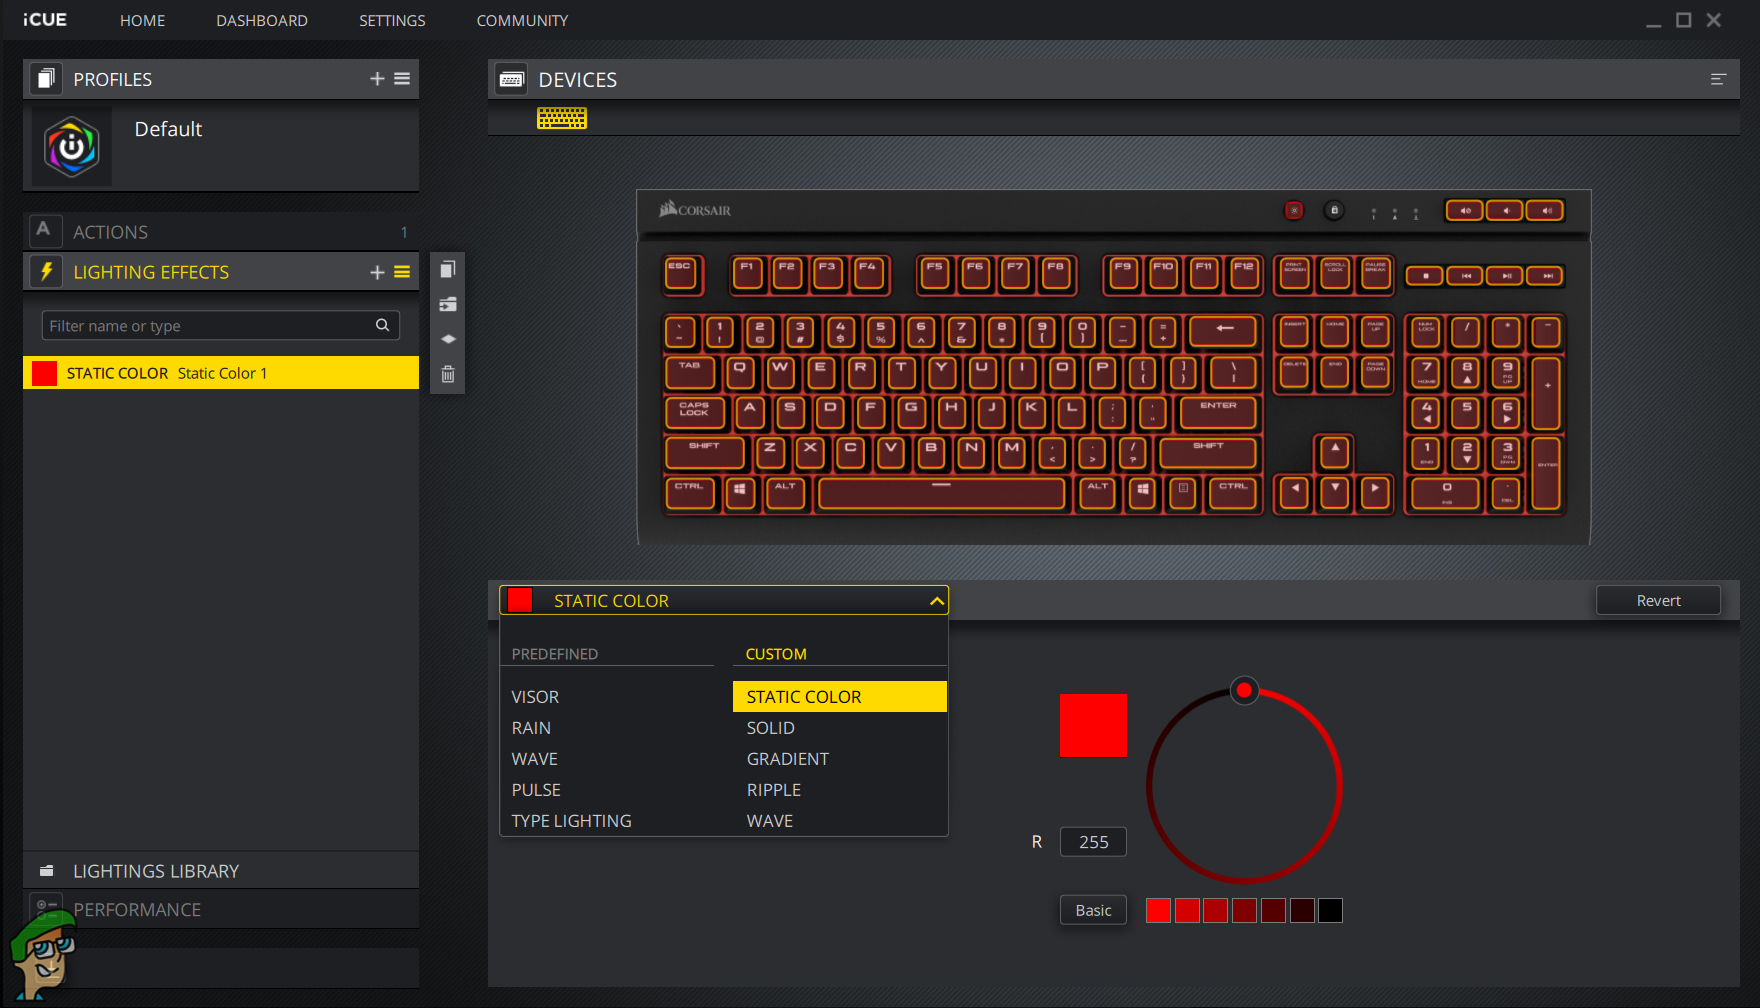Choose the Type Lighting effect
This screenshot has height=1008, width=1760.
click(x=571, y=821)
